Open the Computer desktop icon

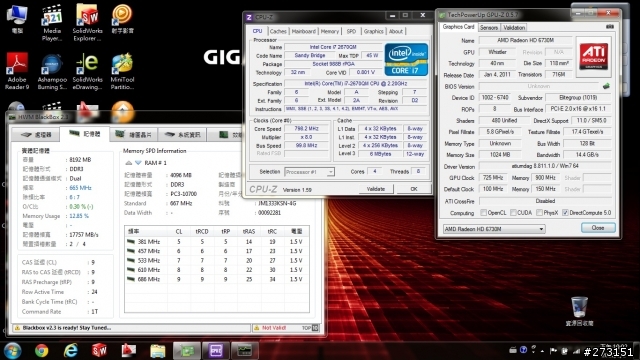coord(17,18)
